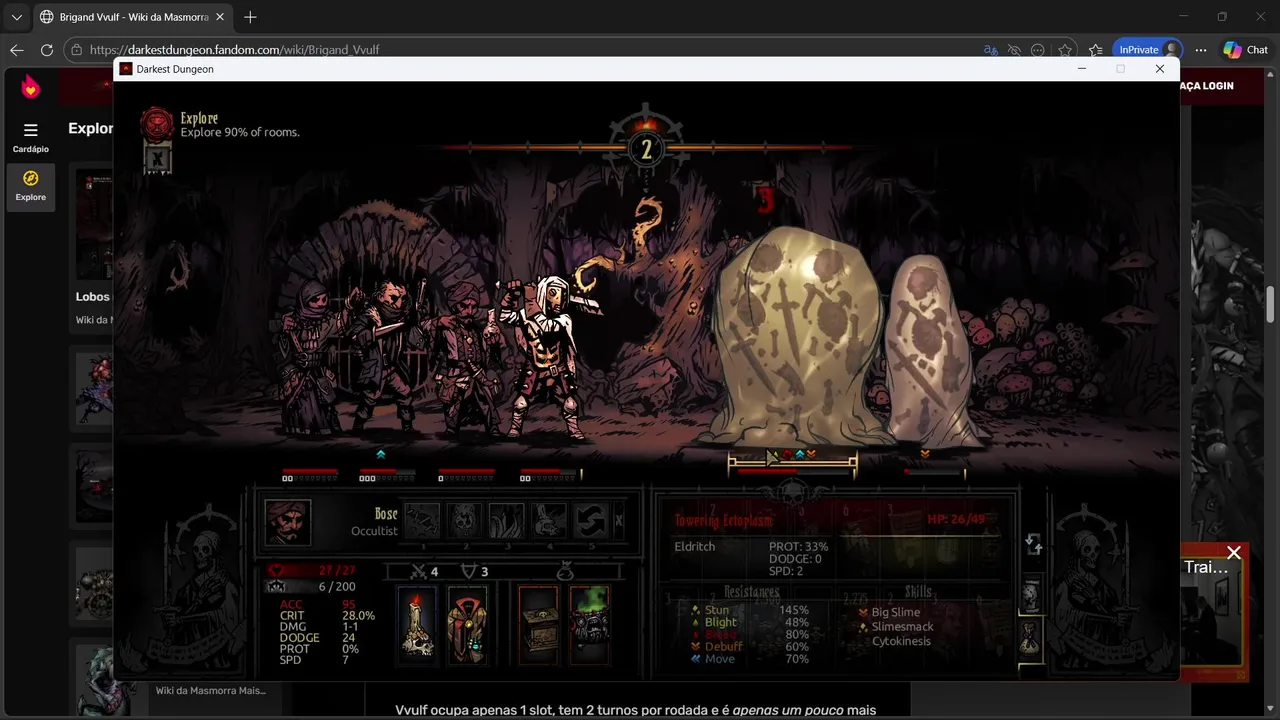
Task: View site information lock icon
Action: (77, 50)
